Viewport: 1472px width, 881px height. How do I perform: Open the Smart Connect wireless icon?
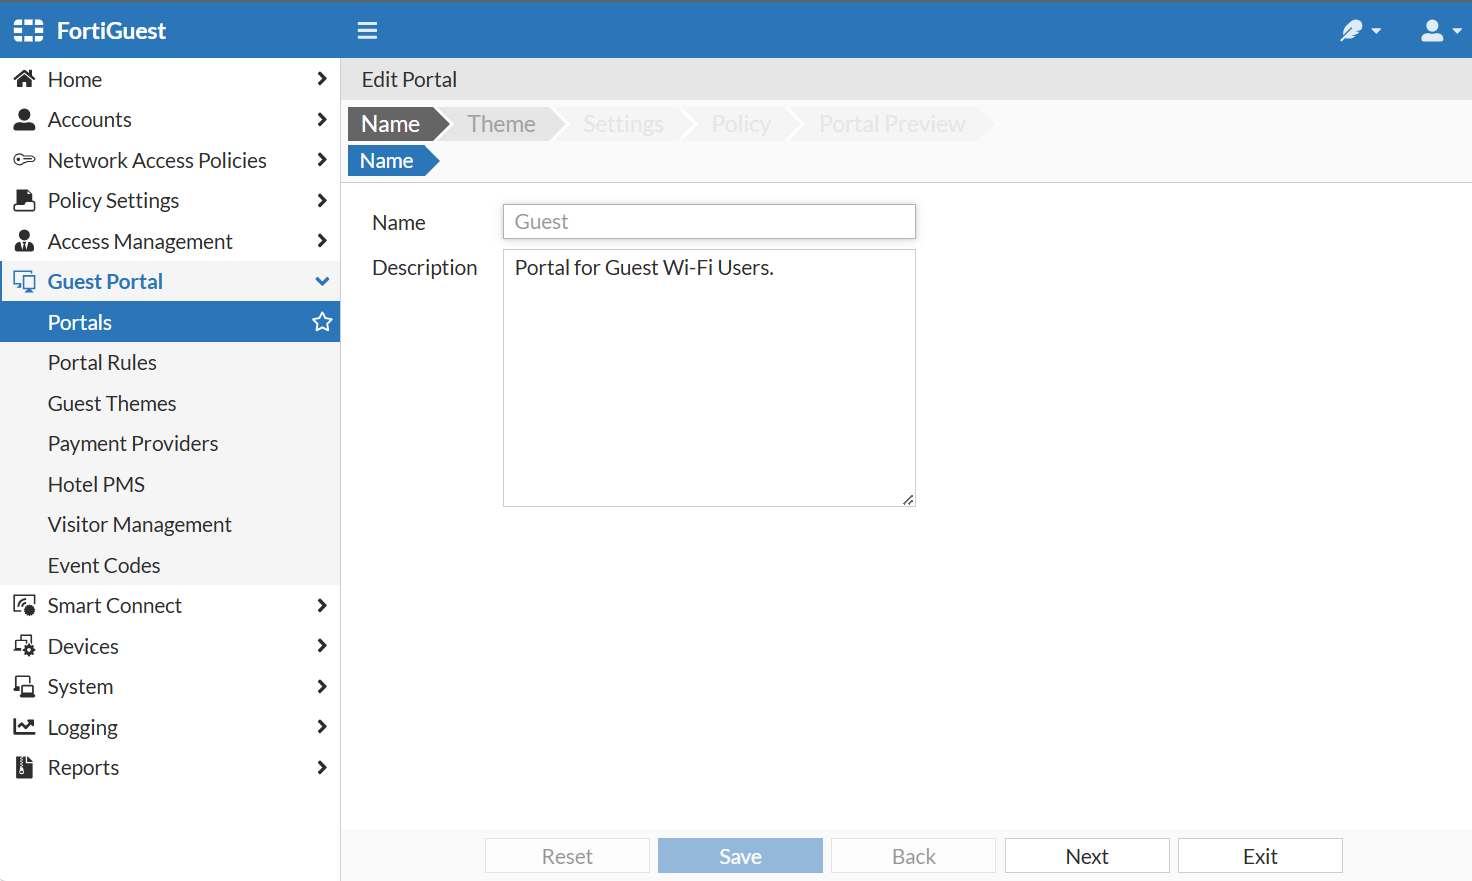[24, 605]
